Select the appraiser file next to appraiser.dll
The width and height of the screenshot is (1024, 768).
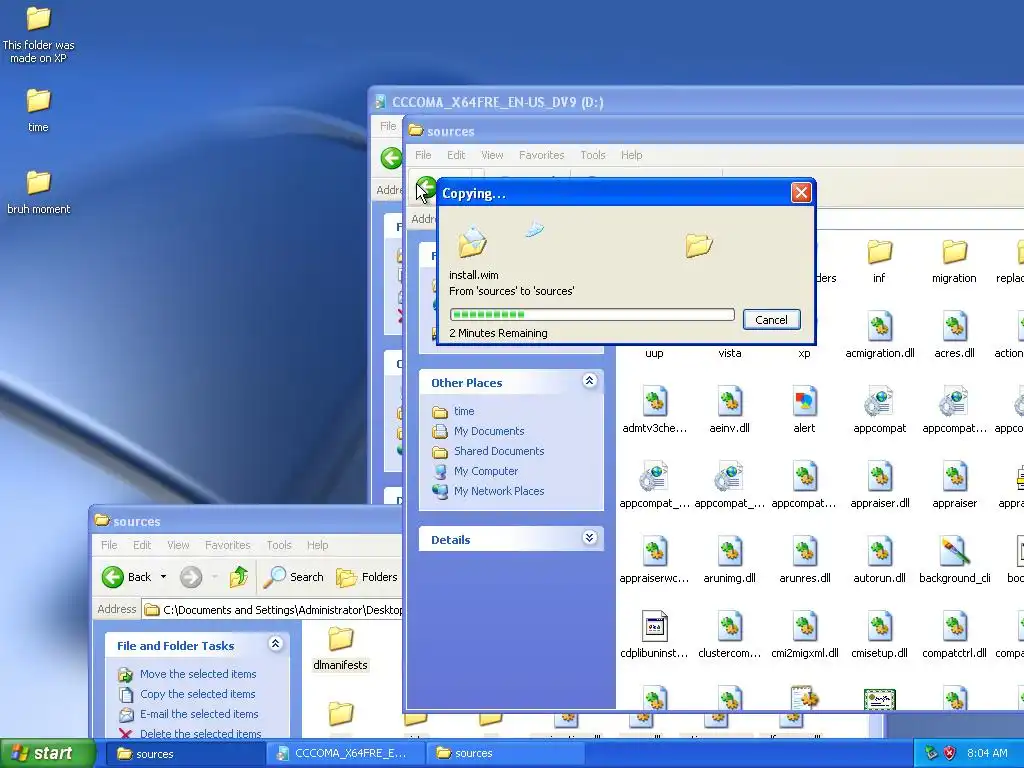[954, 485]
